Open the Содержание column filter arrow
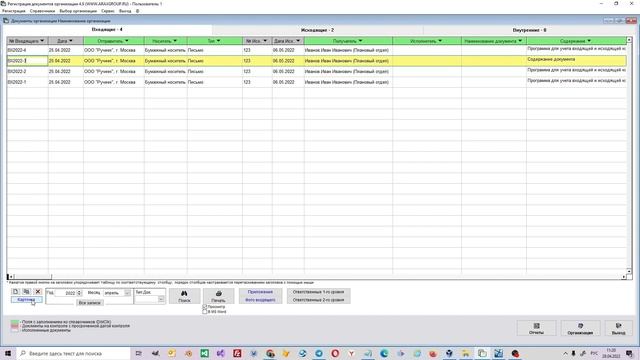640x360 pixels. 589,41
